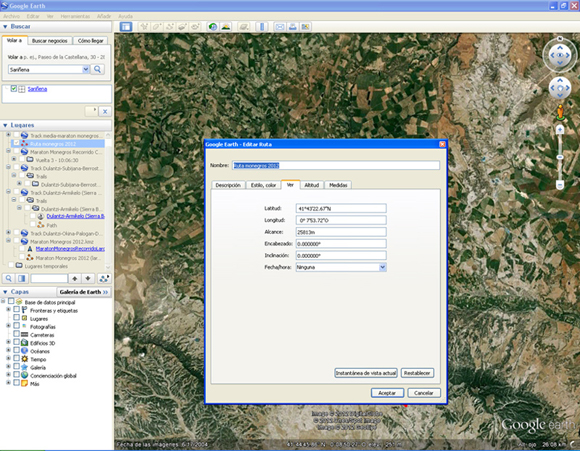Click the view in Google Maps icon
The width and height of the screenshot is (580, 451).
[x=305, y=27]
